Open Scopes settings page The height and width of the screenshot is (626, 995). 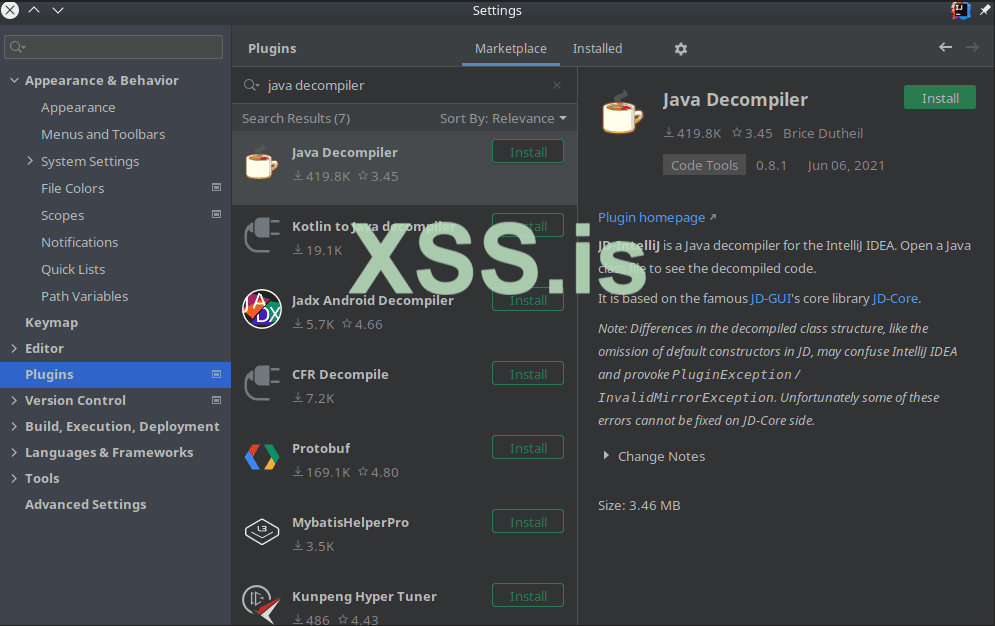(62, 216)
